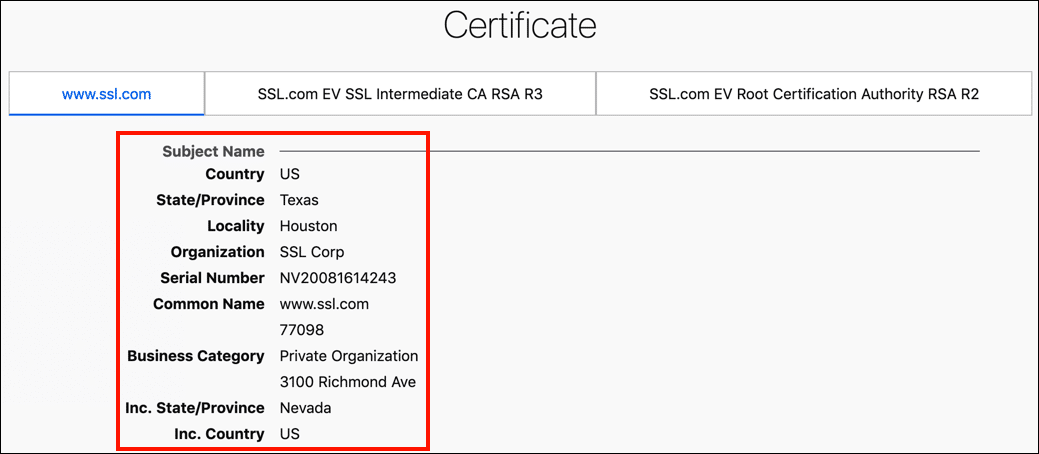This screenshot has height=454, width=1039.
Task: Switch to the www.ssl.com certificate tab
Action: click(106, 94)
